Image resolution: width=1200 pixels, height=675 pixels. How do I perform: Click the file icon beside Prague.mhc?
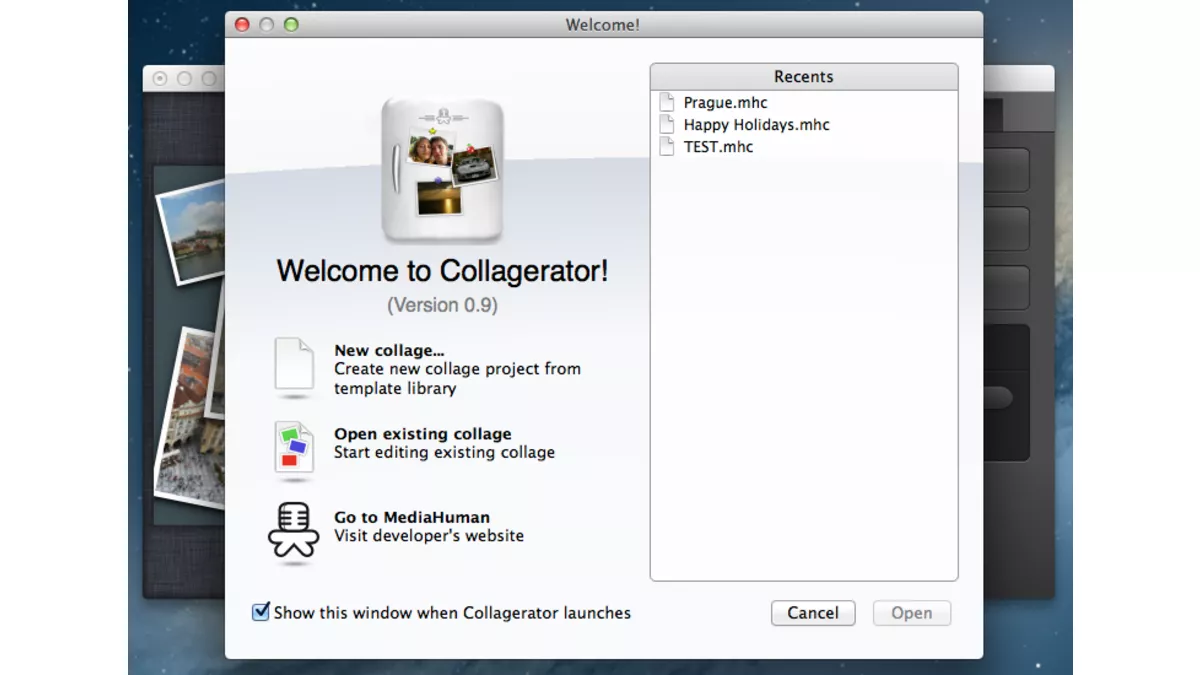668,102
